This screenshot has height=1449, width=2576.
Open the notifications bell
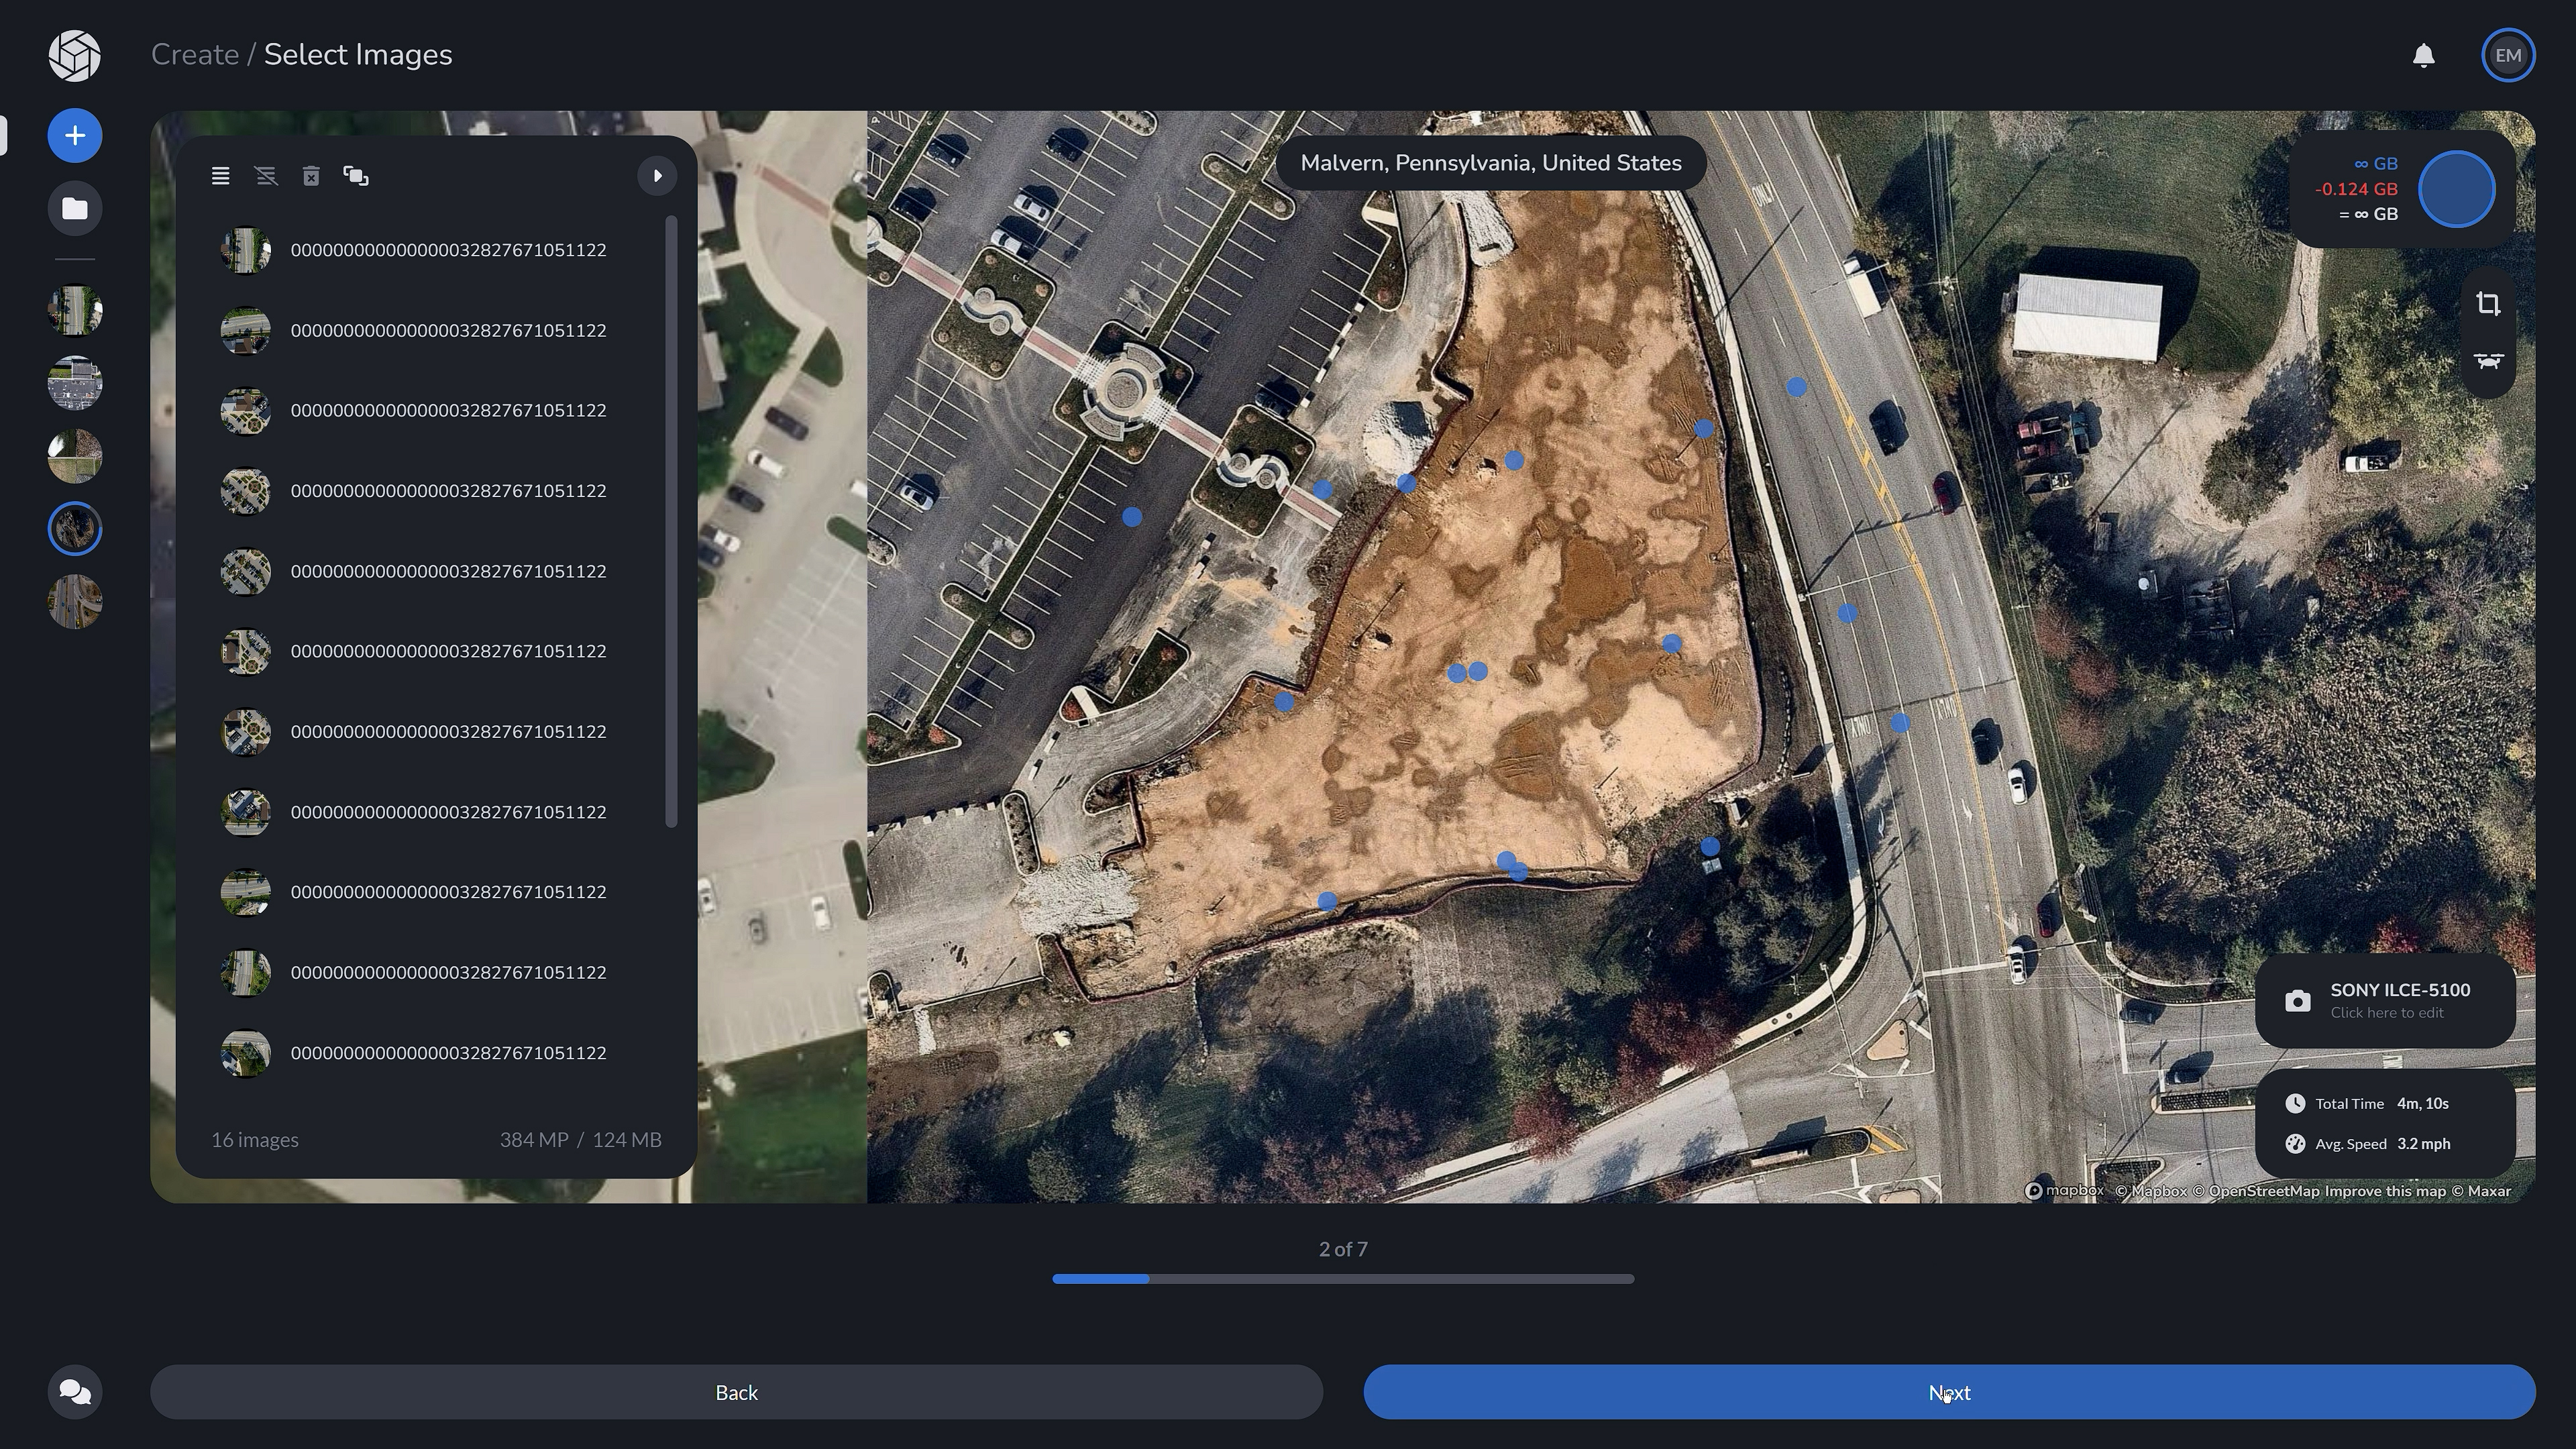pos(2423,56)
